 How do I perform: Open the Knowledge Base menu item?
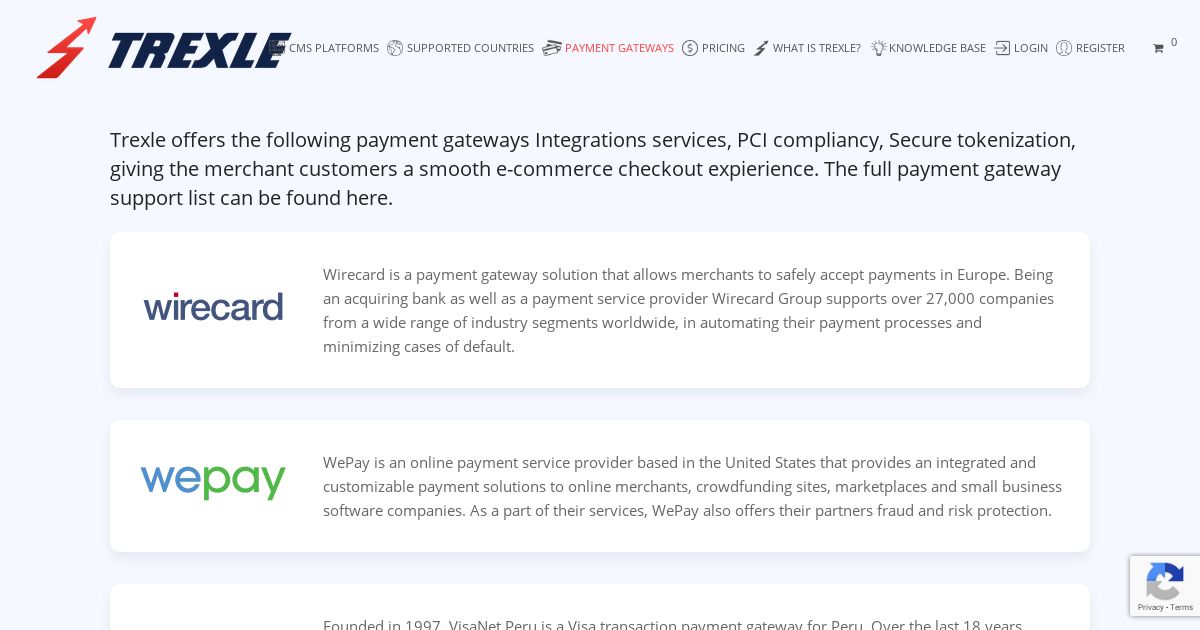tap(937, 48)
